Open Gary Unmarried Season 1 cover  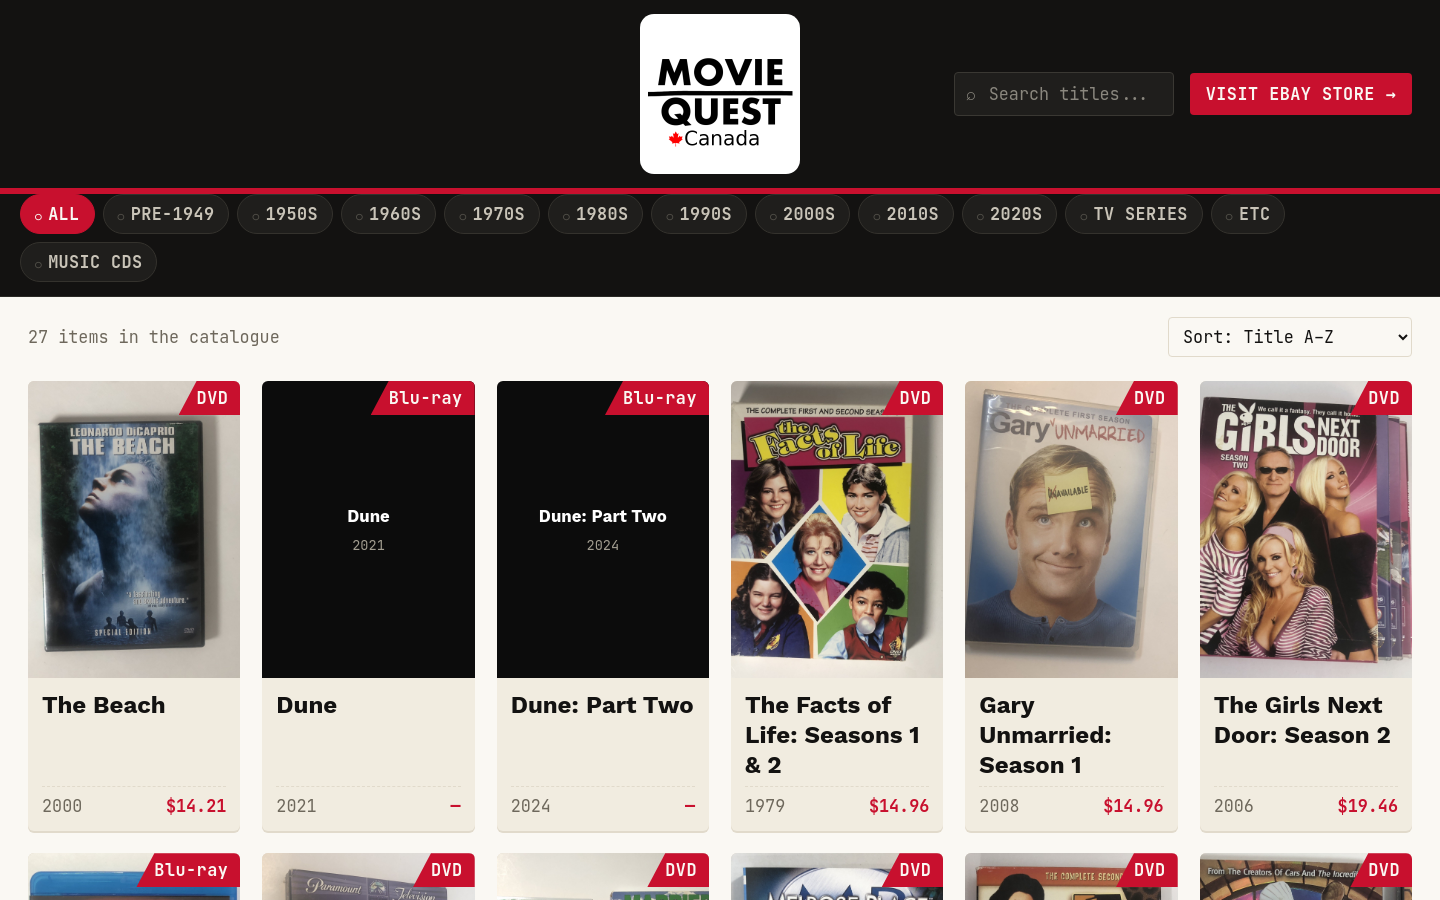pos(1071,529)
